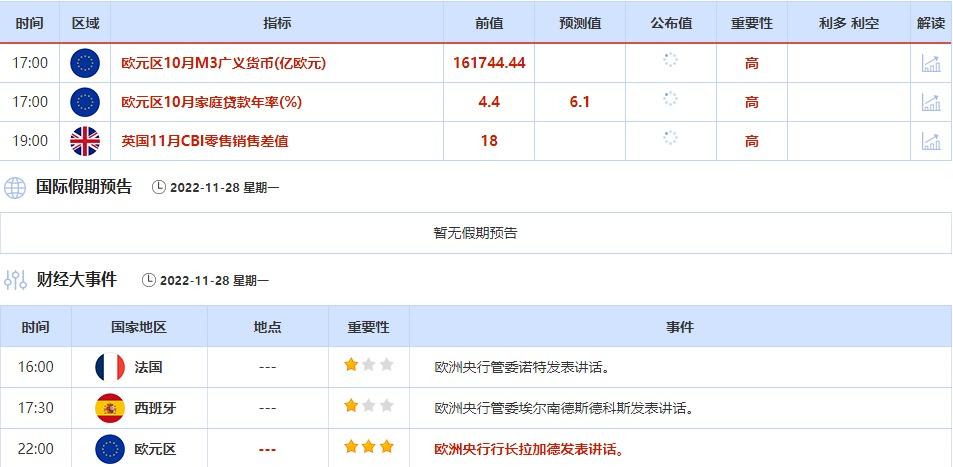Viewport: 953px width, 467px height.
Task: Click the Spain flag icon
Action: (110, 408)
